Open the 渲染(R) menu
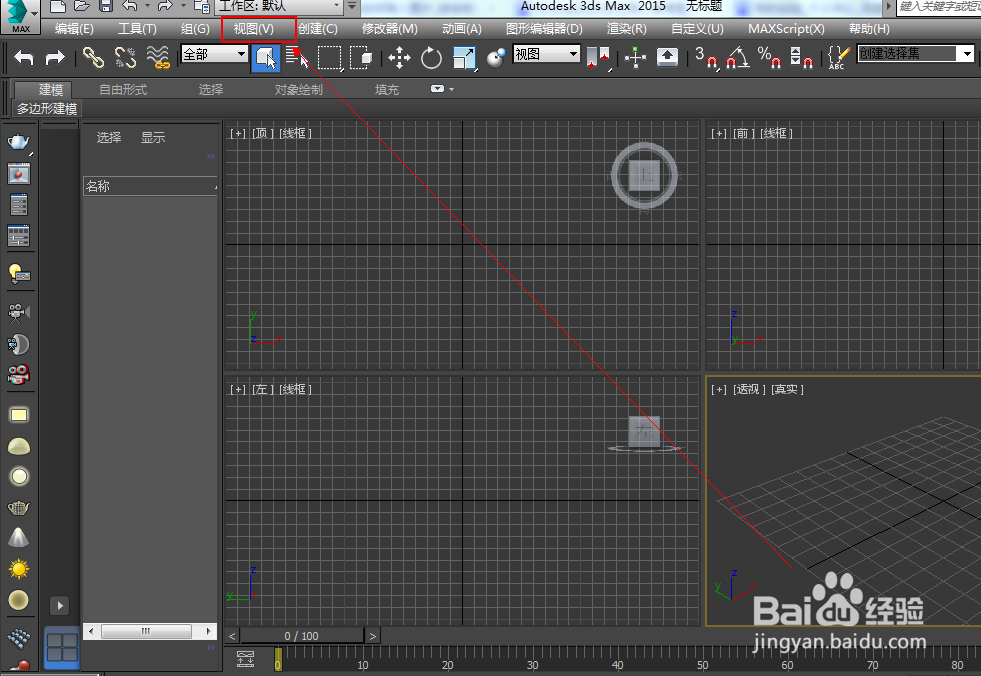 (x=626, y=29)
